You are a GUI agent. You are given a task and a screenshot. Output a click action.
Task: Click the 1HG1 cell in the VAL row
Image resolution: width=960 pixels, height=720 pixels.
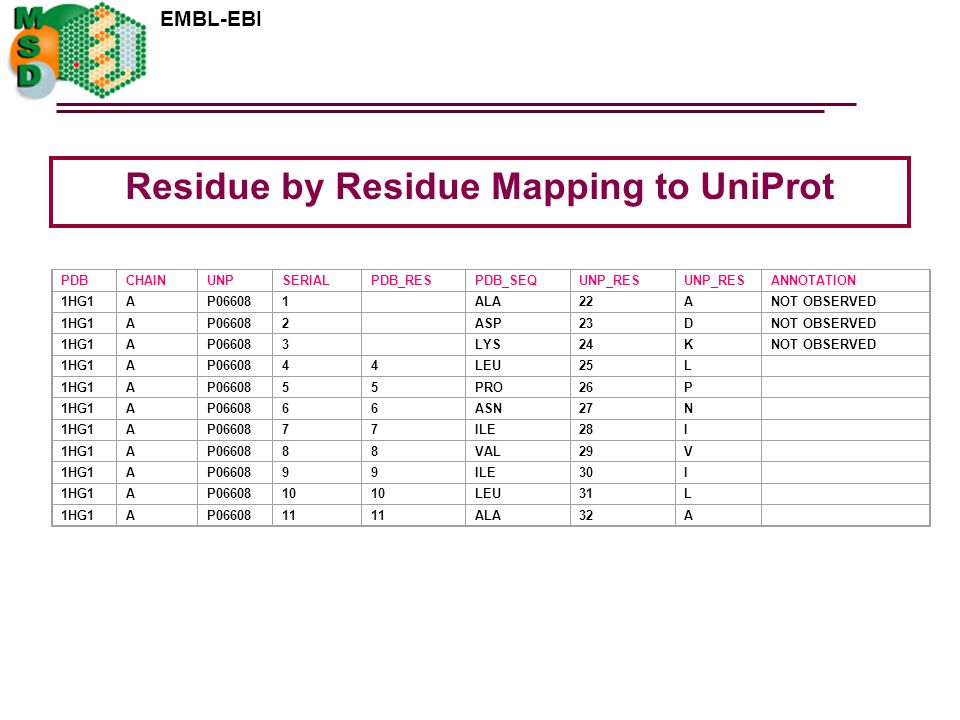77,451
